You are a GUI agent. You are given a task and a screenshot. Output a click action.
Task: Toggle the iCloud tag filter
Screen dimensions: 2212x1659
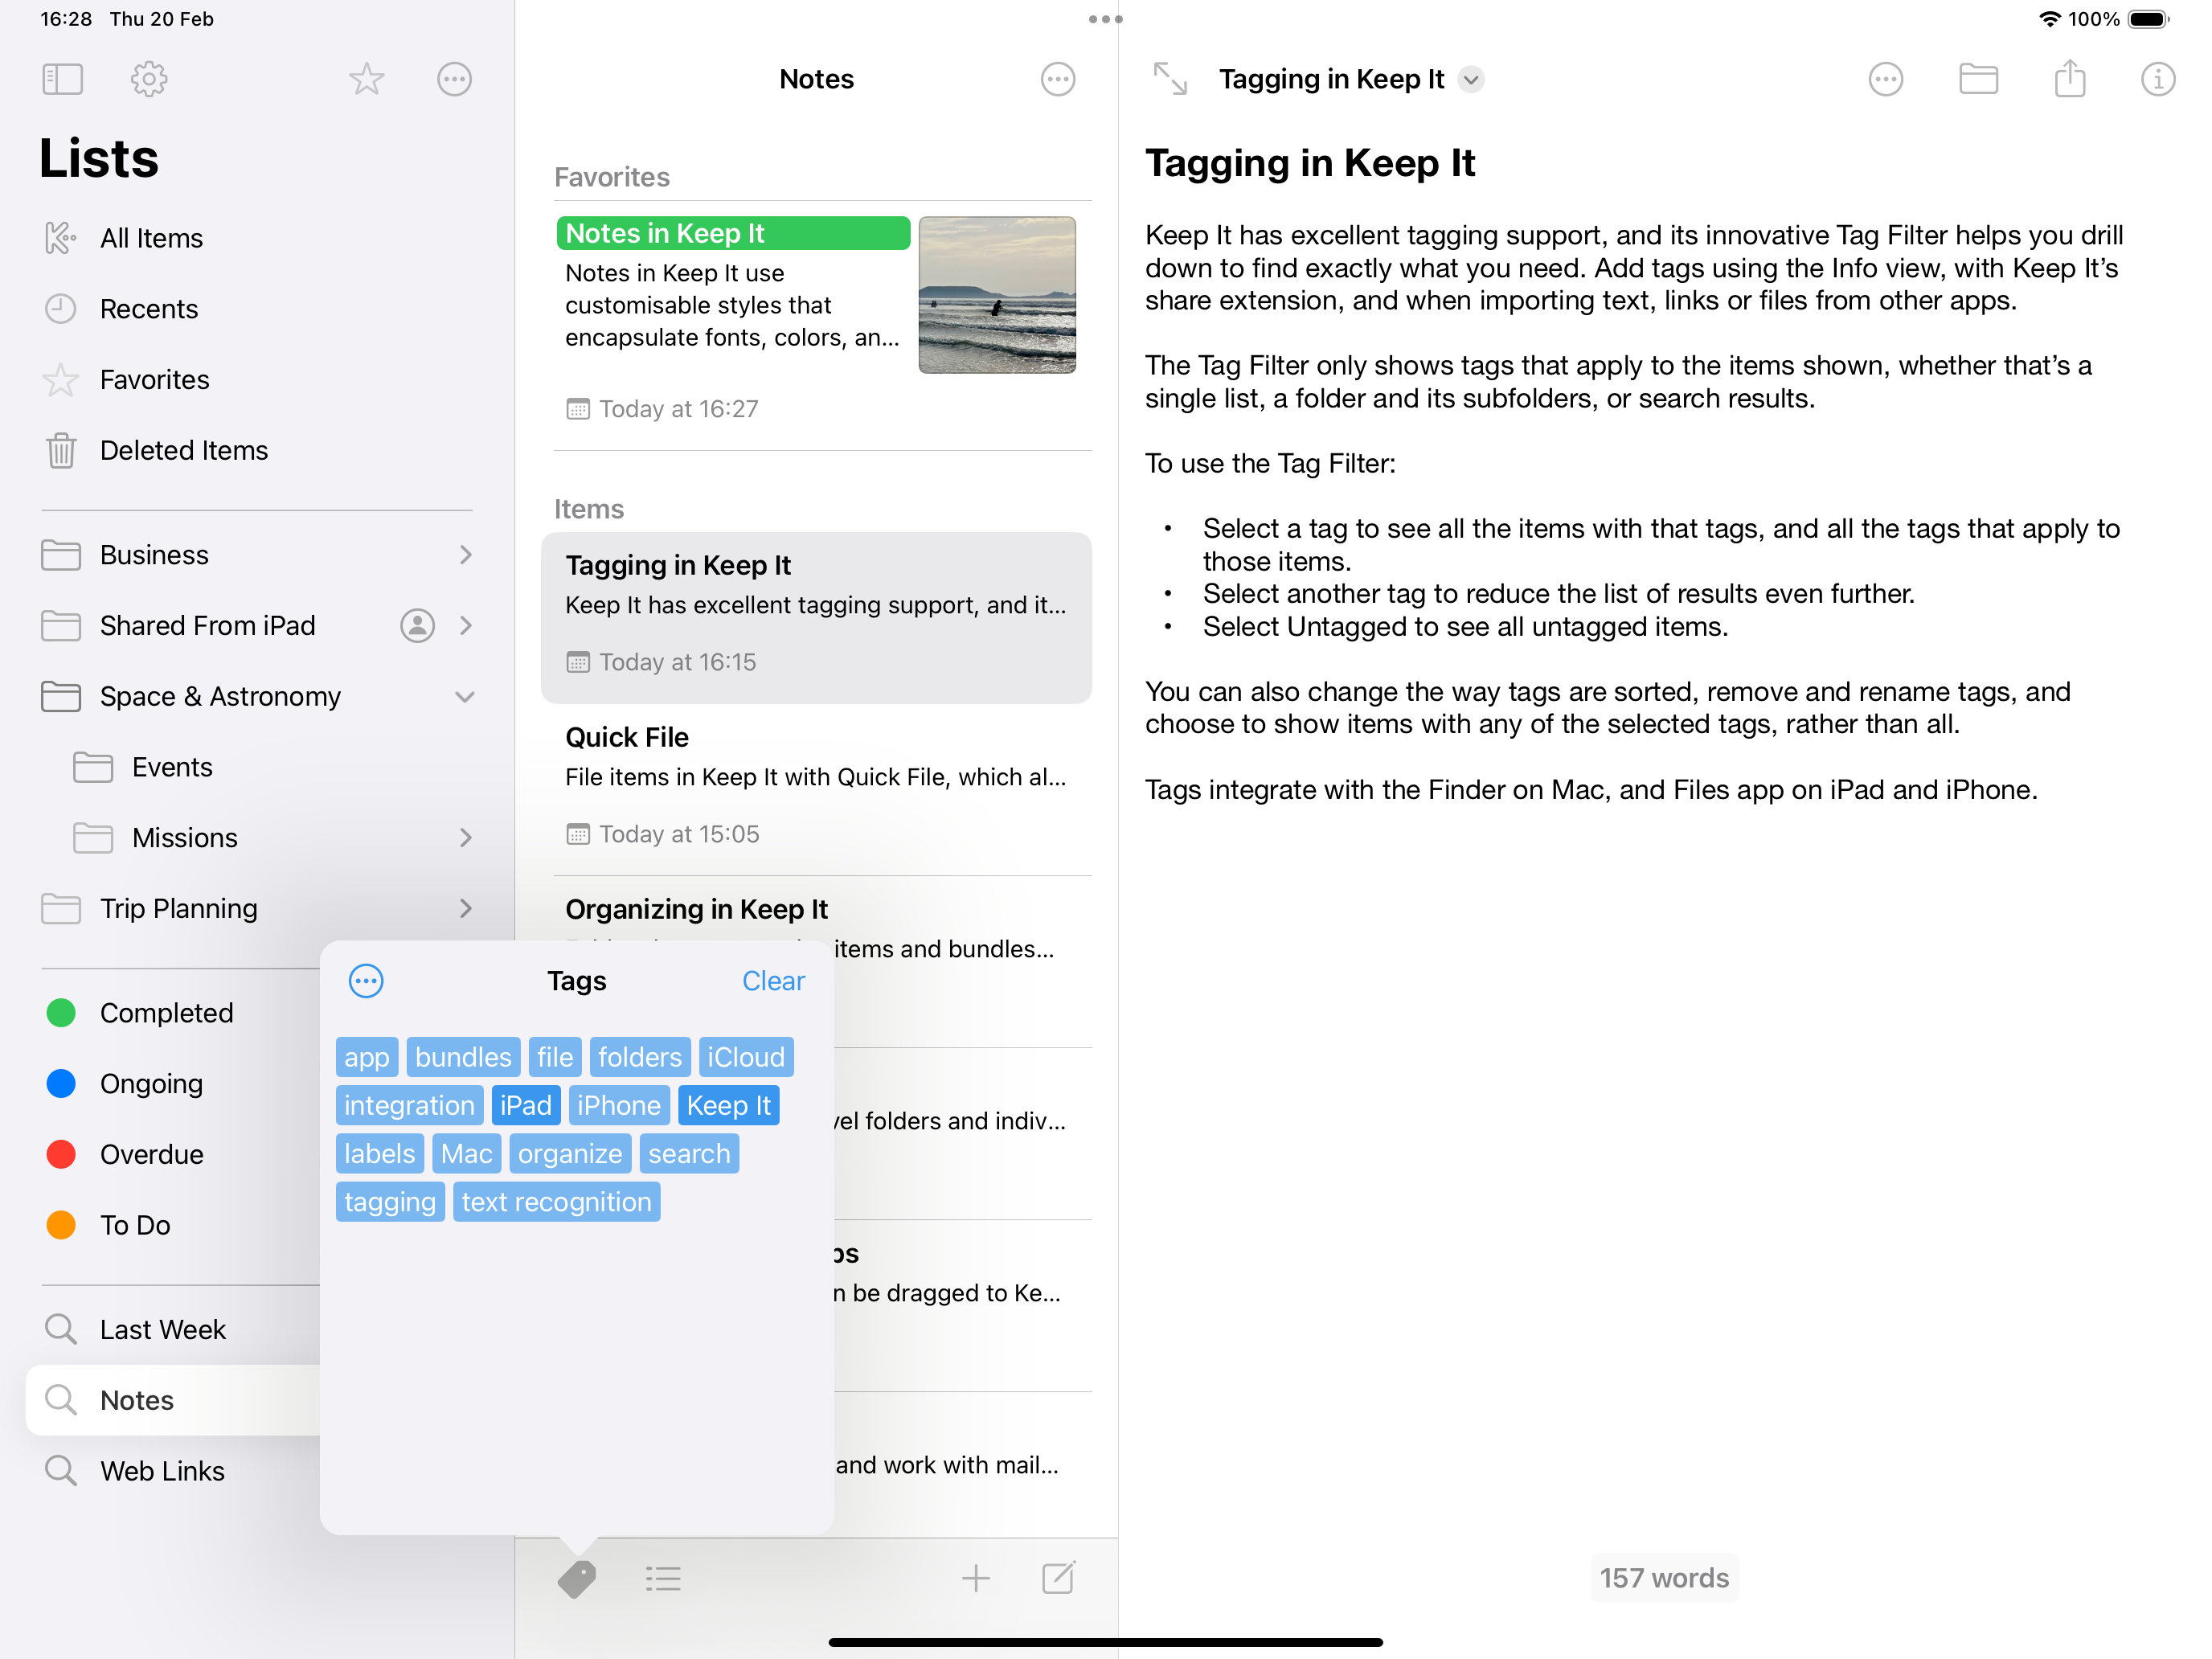[746, 1057]
